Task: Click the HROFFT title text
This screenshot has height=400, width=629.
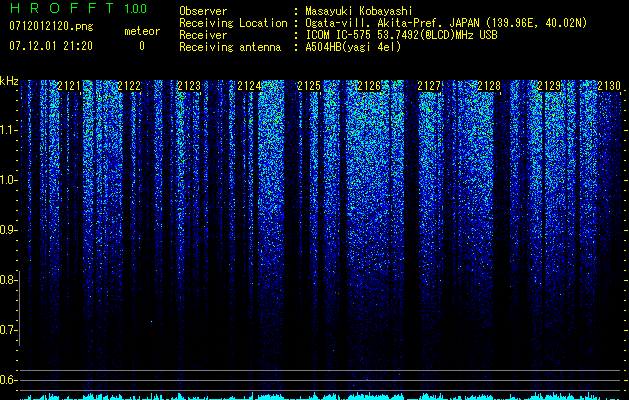Action: [x=62, y=8]
